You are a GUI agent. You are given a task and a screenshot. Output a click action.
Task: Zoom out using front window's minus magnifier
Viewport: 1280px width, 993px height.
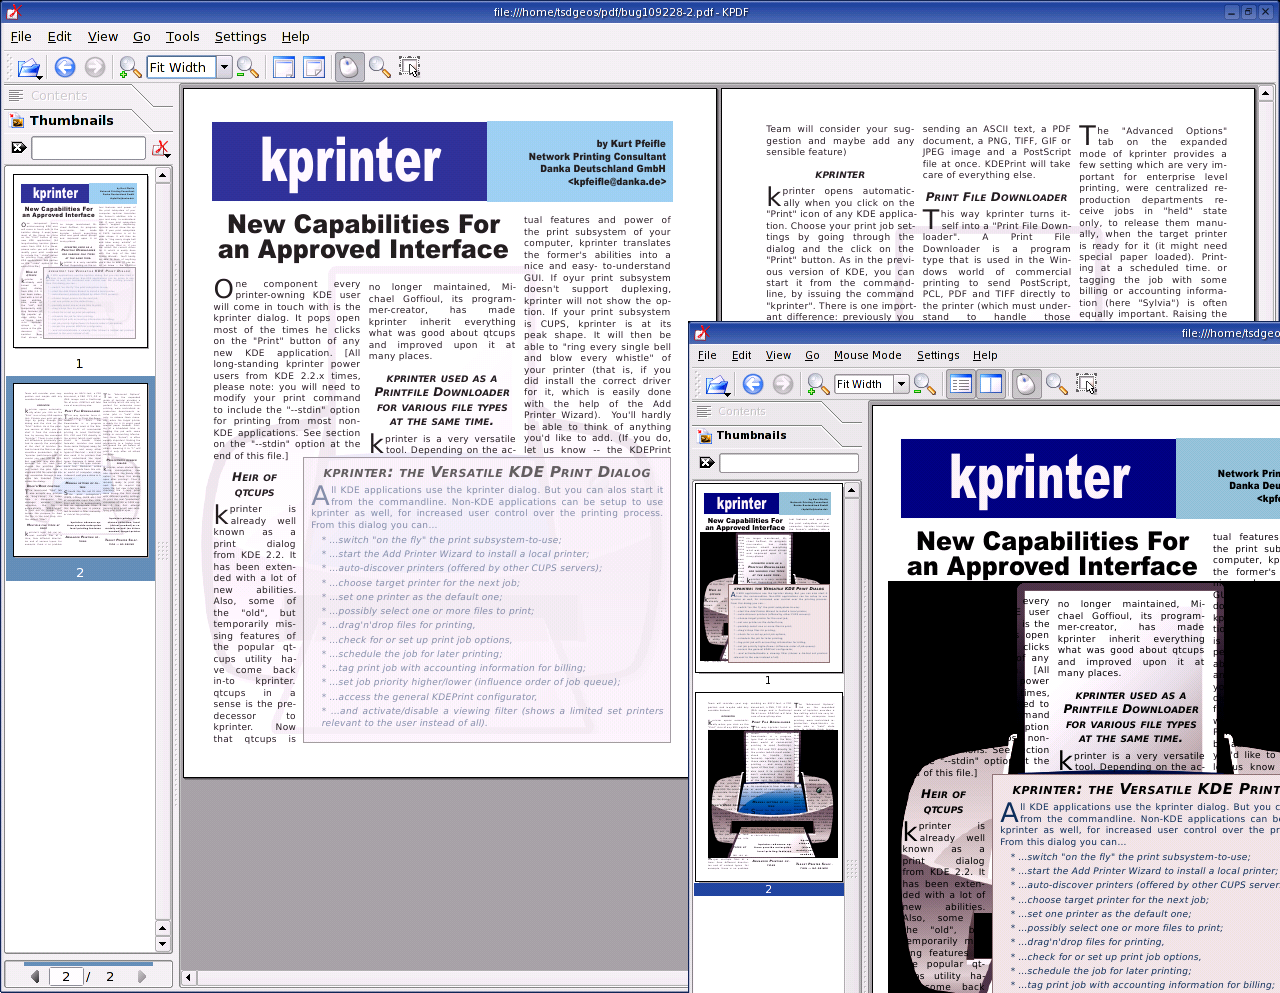[925, 384]
